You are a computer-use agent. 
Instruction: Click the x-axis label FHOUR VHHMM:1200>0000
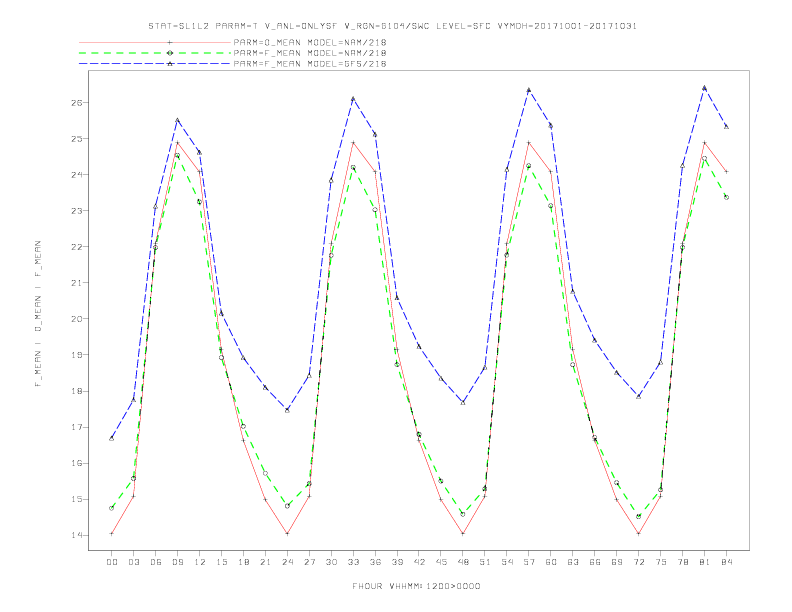pyautogui.click(x=416, y=586)
